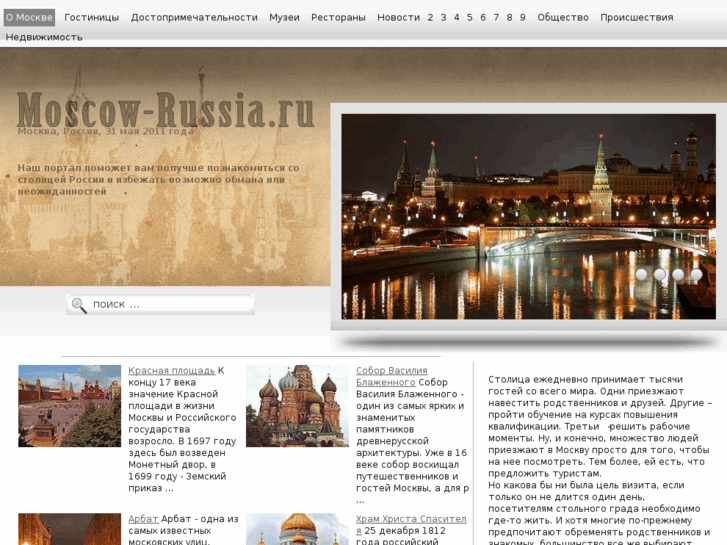Open the Происшествия news section
Viewport: 727px width, 545px height.
636,17
